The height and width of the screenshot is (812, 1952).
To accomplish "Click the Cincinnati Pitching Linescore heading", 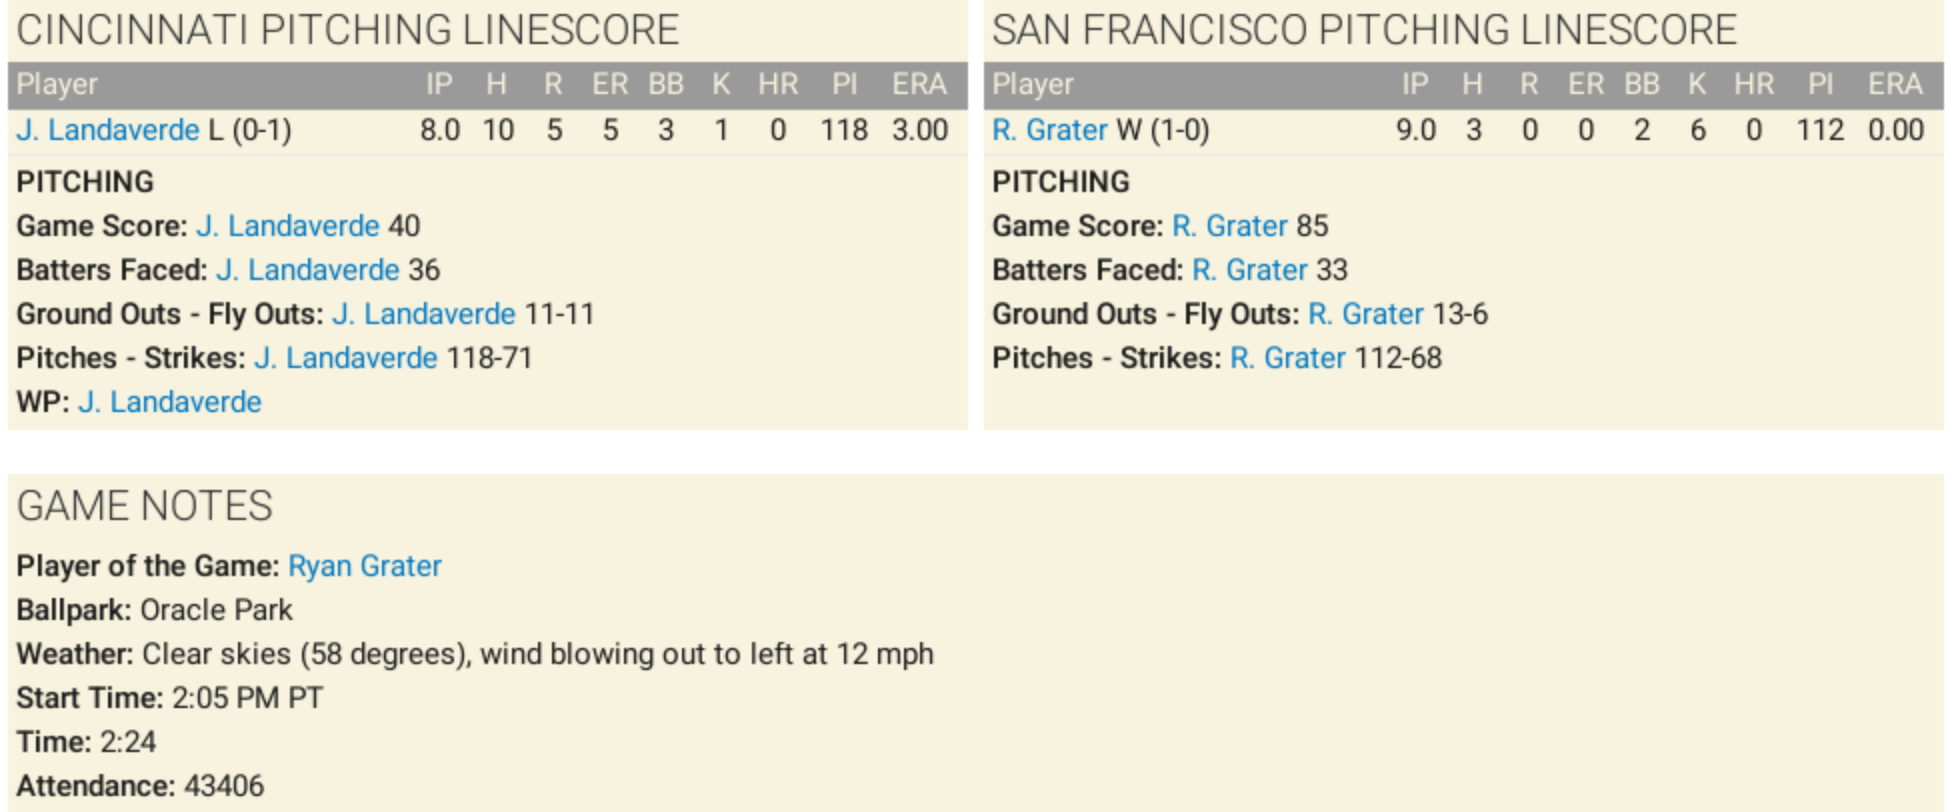I will click(348, 30).
